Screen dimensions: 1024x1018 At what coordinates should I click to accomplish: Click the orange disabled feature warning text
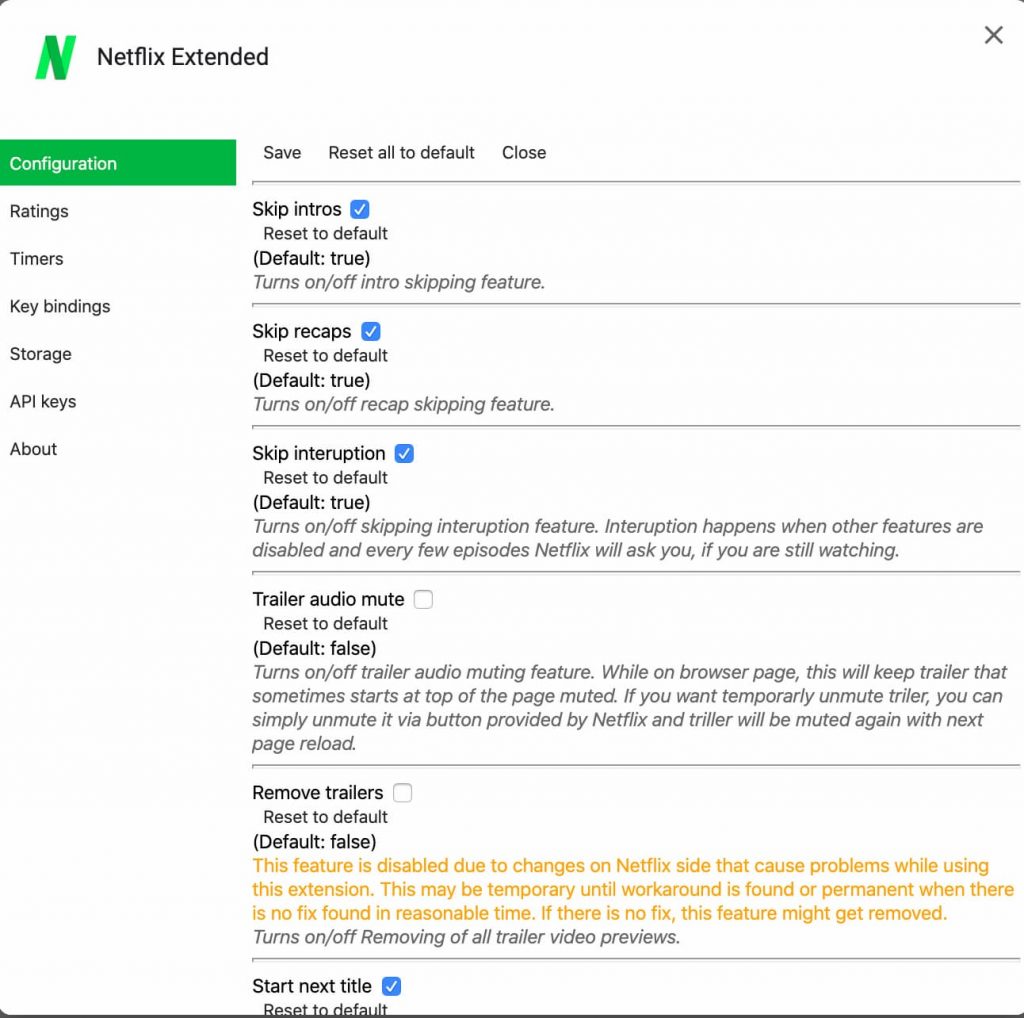(x=633, y=889)
